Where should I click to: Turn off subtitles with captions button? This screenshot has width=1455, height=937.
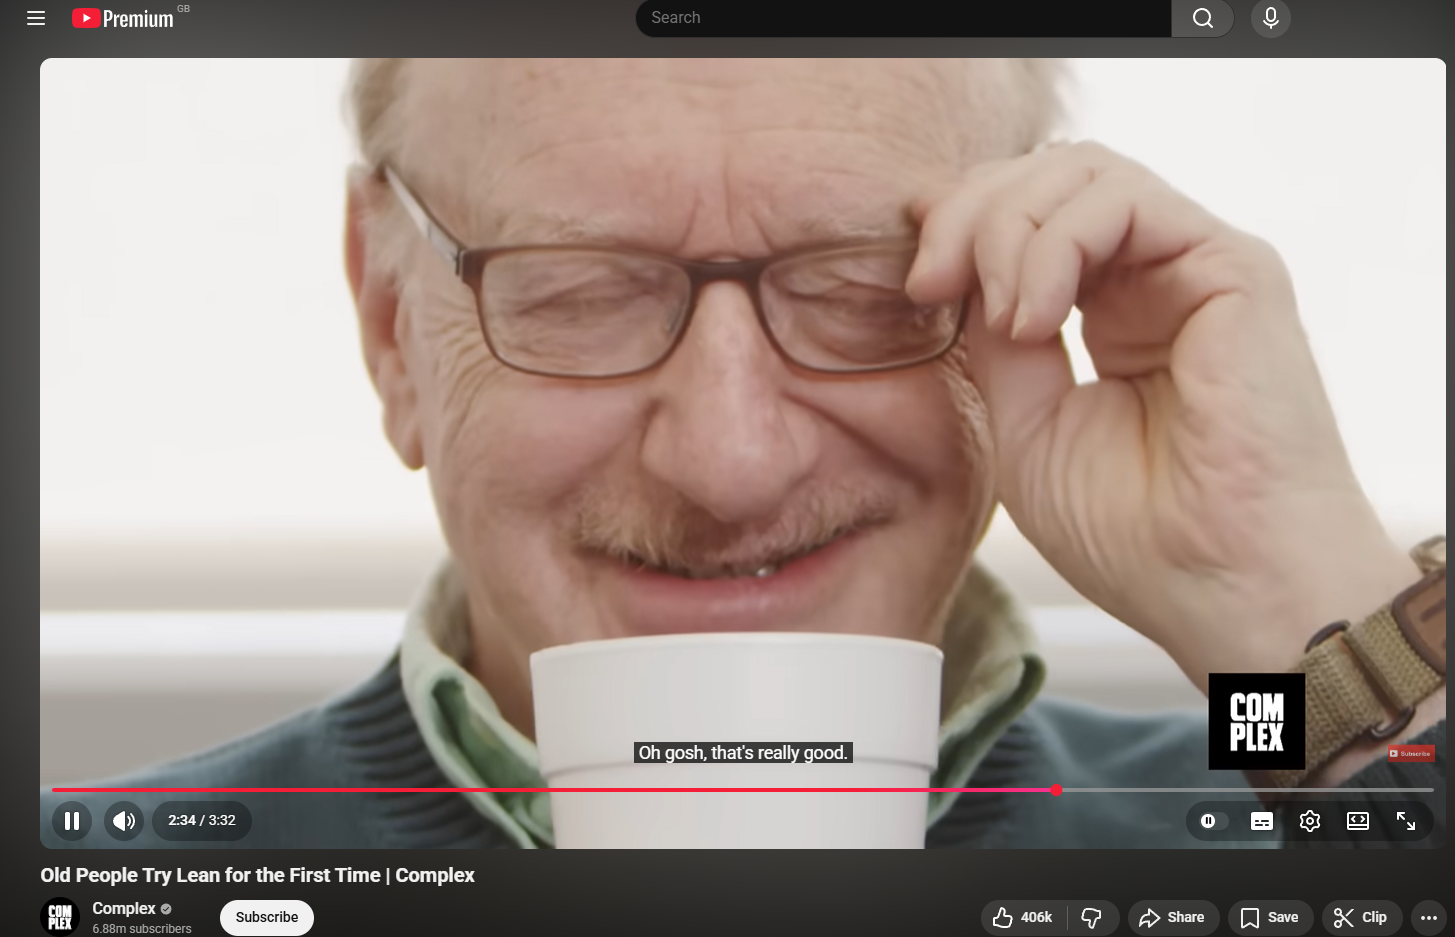1262,821
